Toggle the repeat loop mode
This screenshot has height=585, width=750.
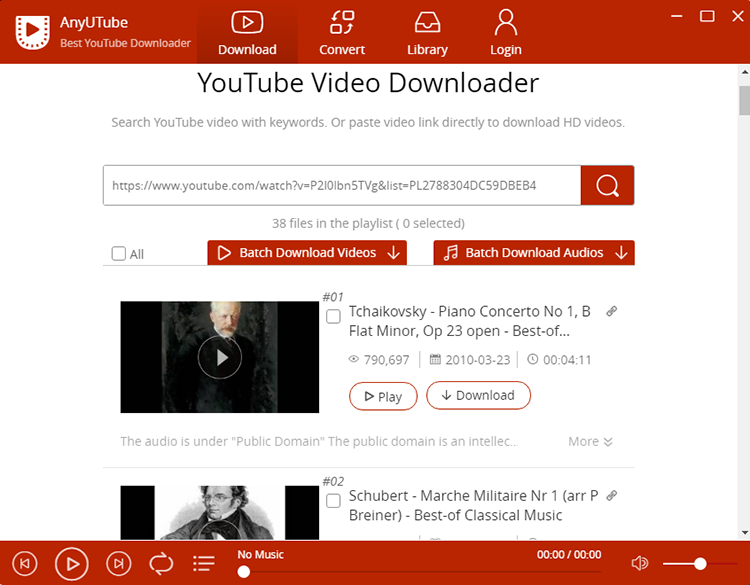click(x=161, y=563)
